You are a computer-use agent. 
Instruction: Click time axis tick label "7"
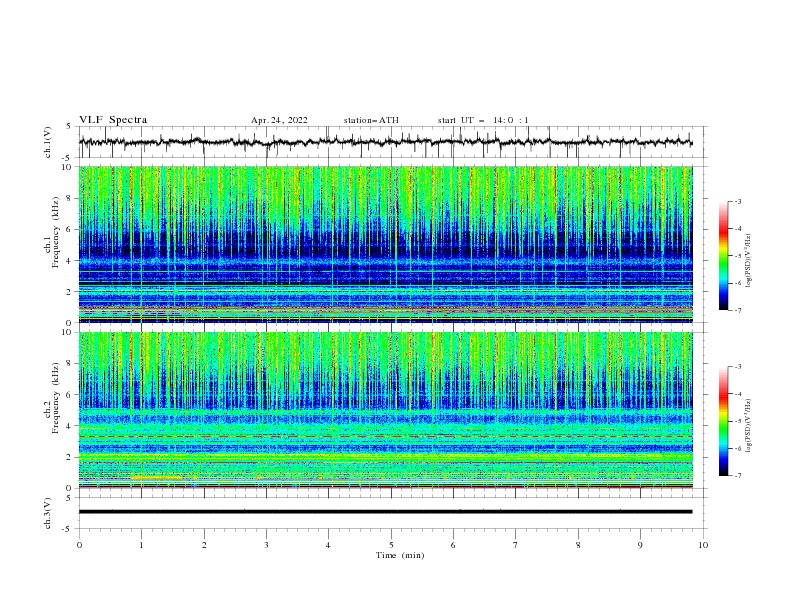click(516, 545)
